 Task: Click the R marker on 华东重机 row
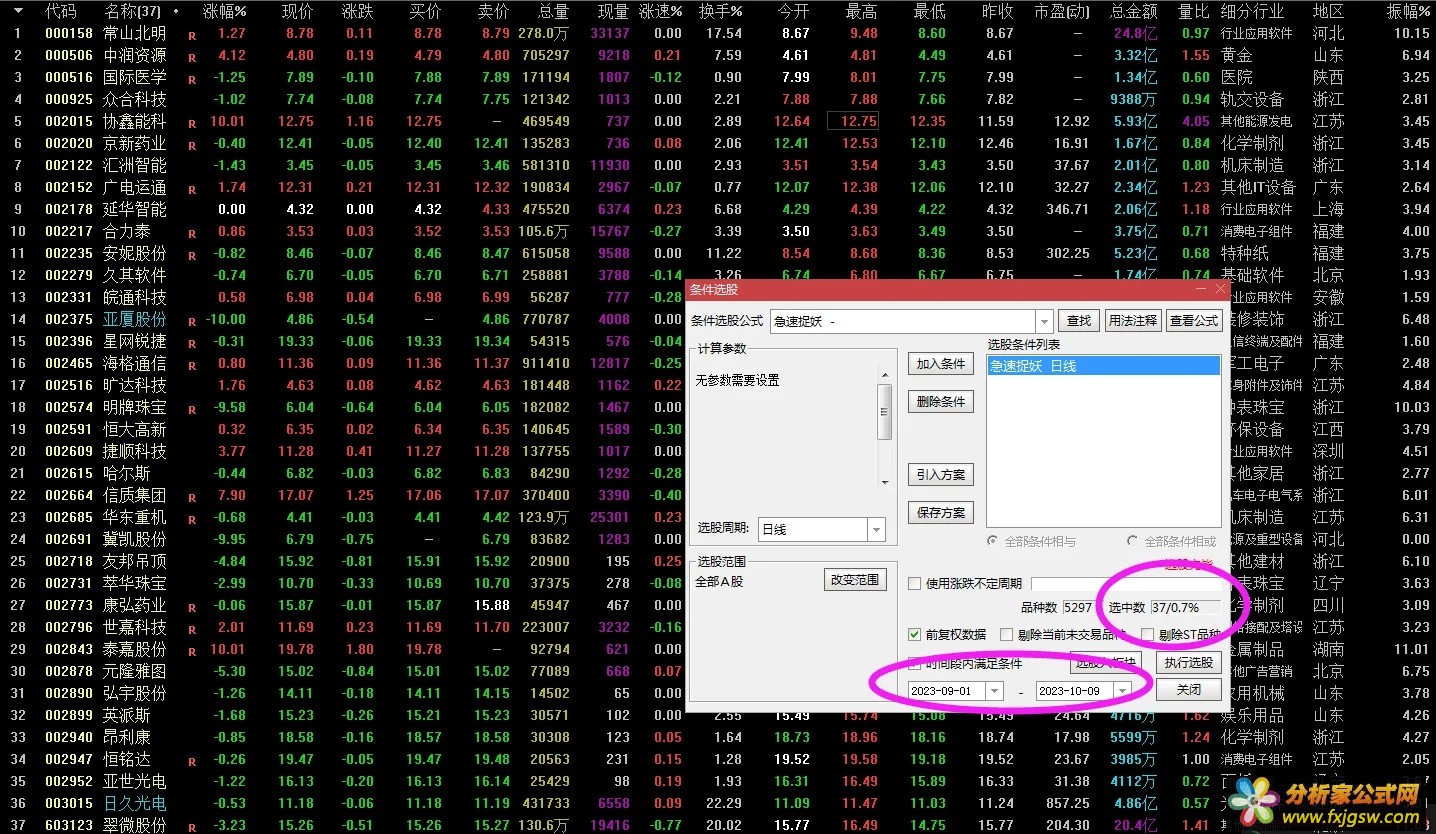tap(192, 519)
